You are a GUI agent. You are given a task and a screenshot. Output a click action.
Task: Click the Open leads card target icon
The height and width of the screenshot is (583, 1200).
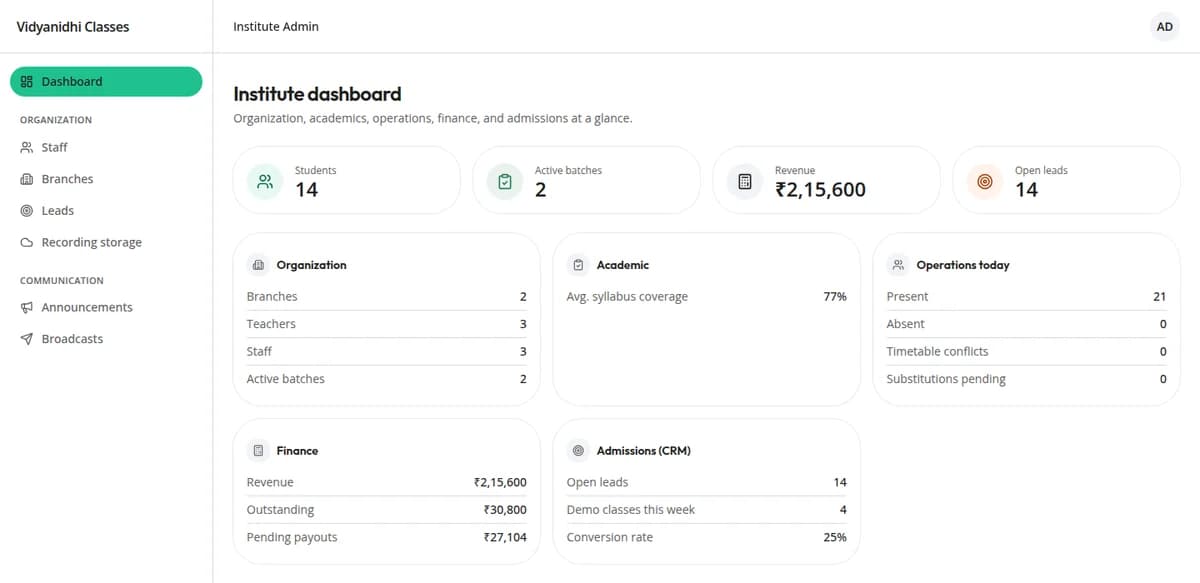(985, 182)
